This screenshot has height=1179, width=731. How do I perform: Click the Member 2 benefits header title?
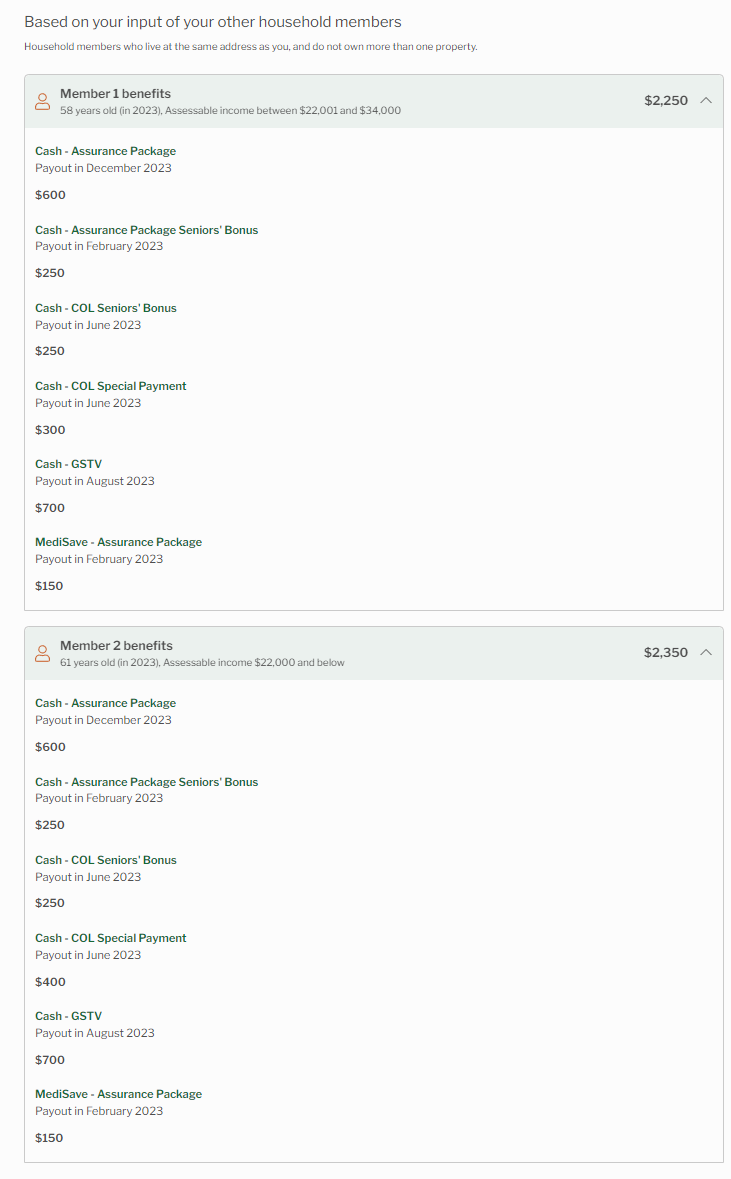point(116,645)
